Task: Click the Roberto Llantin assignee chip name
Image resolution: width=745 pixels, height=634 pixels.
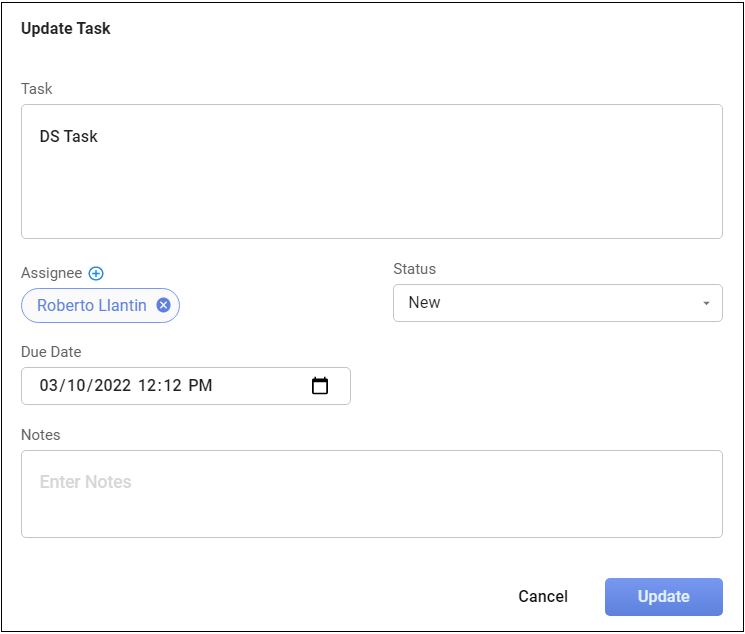Action: (x=91, y=306)
